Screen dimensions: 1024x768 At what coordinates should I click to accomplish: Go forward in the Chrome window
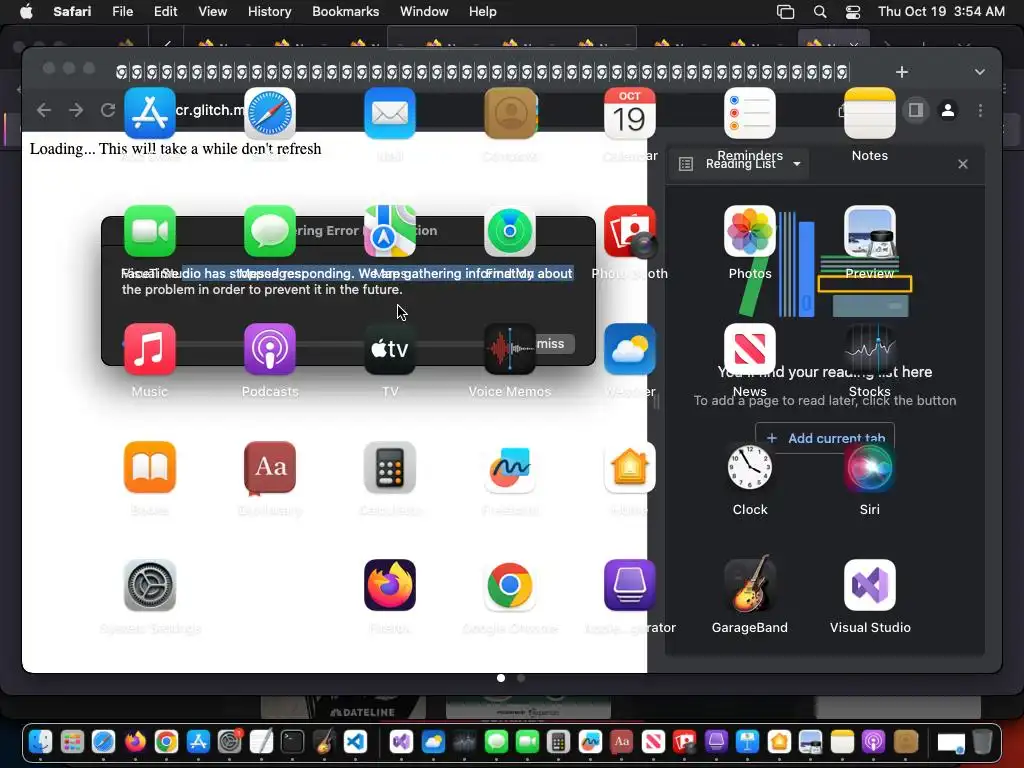[x=76, y=110]
